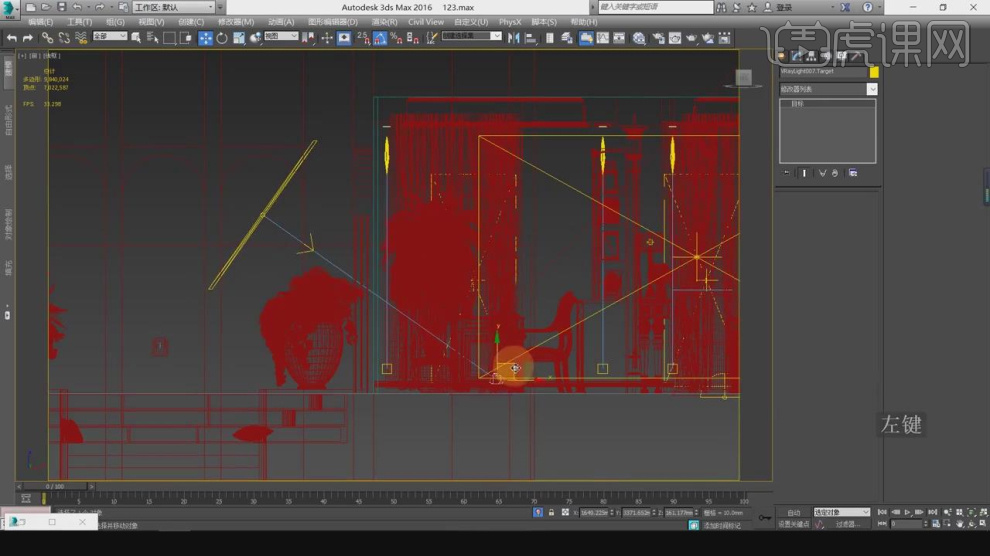Click the Pin Stack icon under modifier stack

click(787, 172)
